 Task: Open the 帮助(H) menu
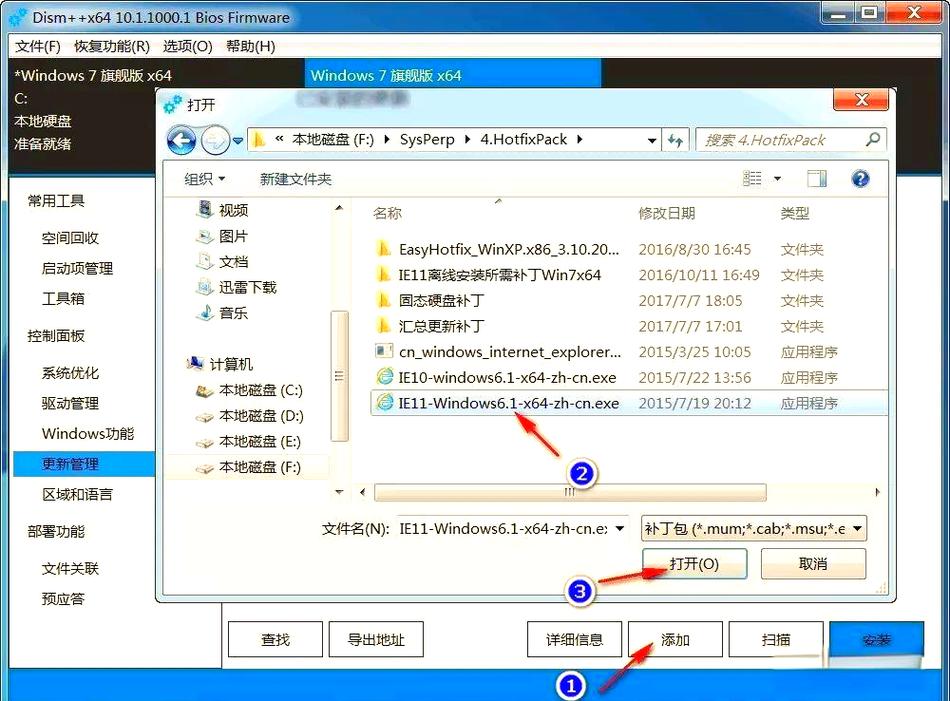250,47
